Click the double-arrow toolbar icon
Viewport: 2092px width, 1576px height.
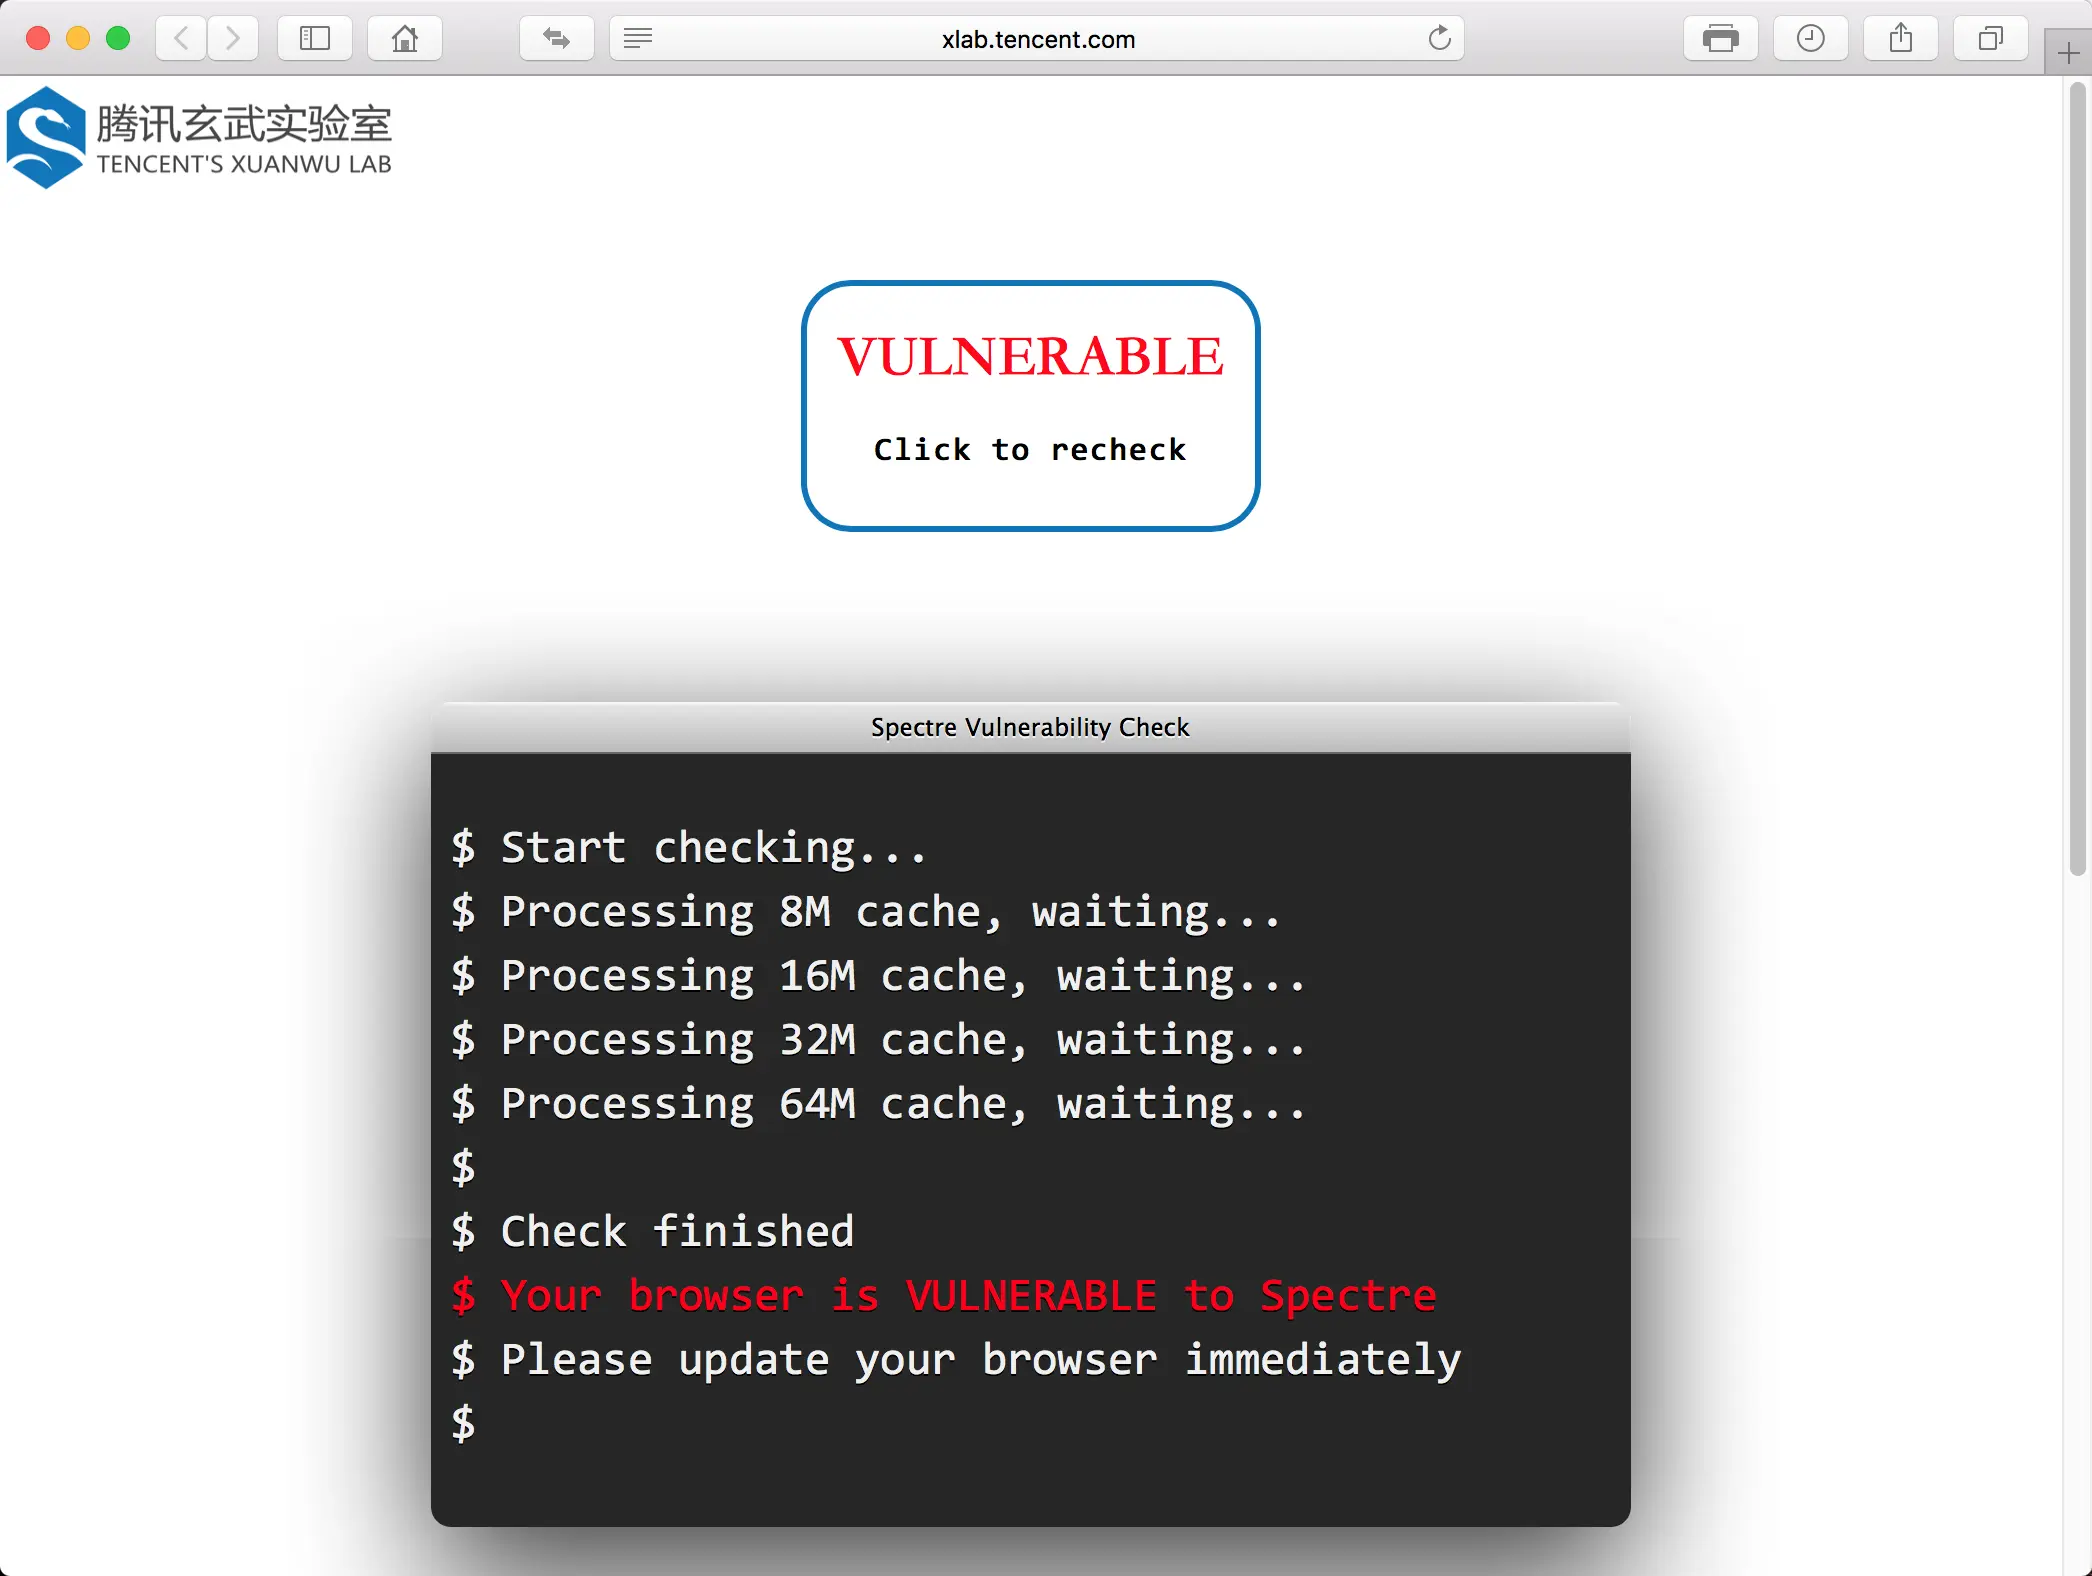coord(556,39)
